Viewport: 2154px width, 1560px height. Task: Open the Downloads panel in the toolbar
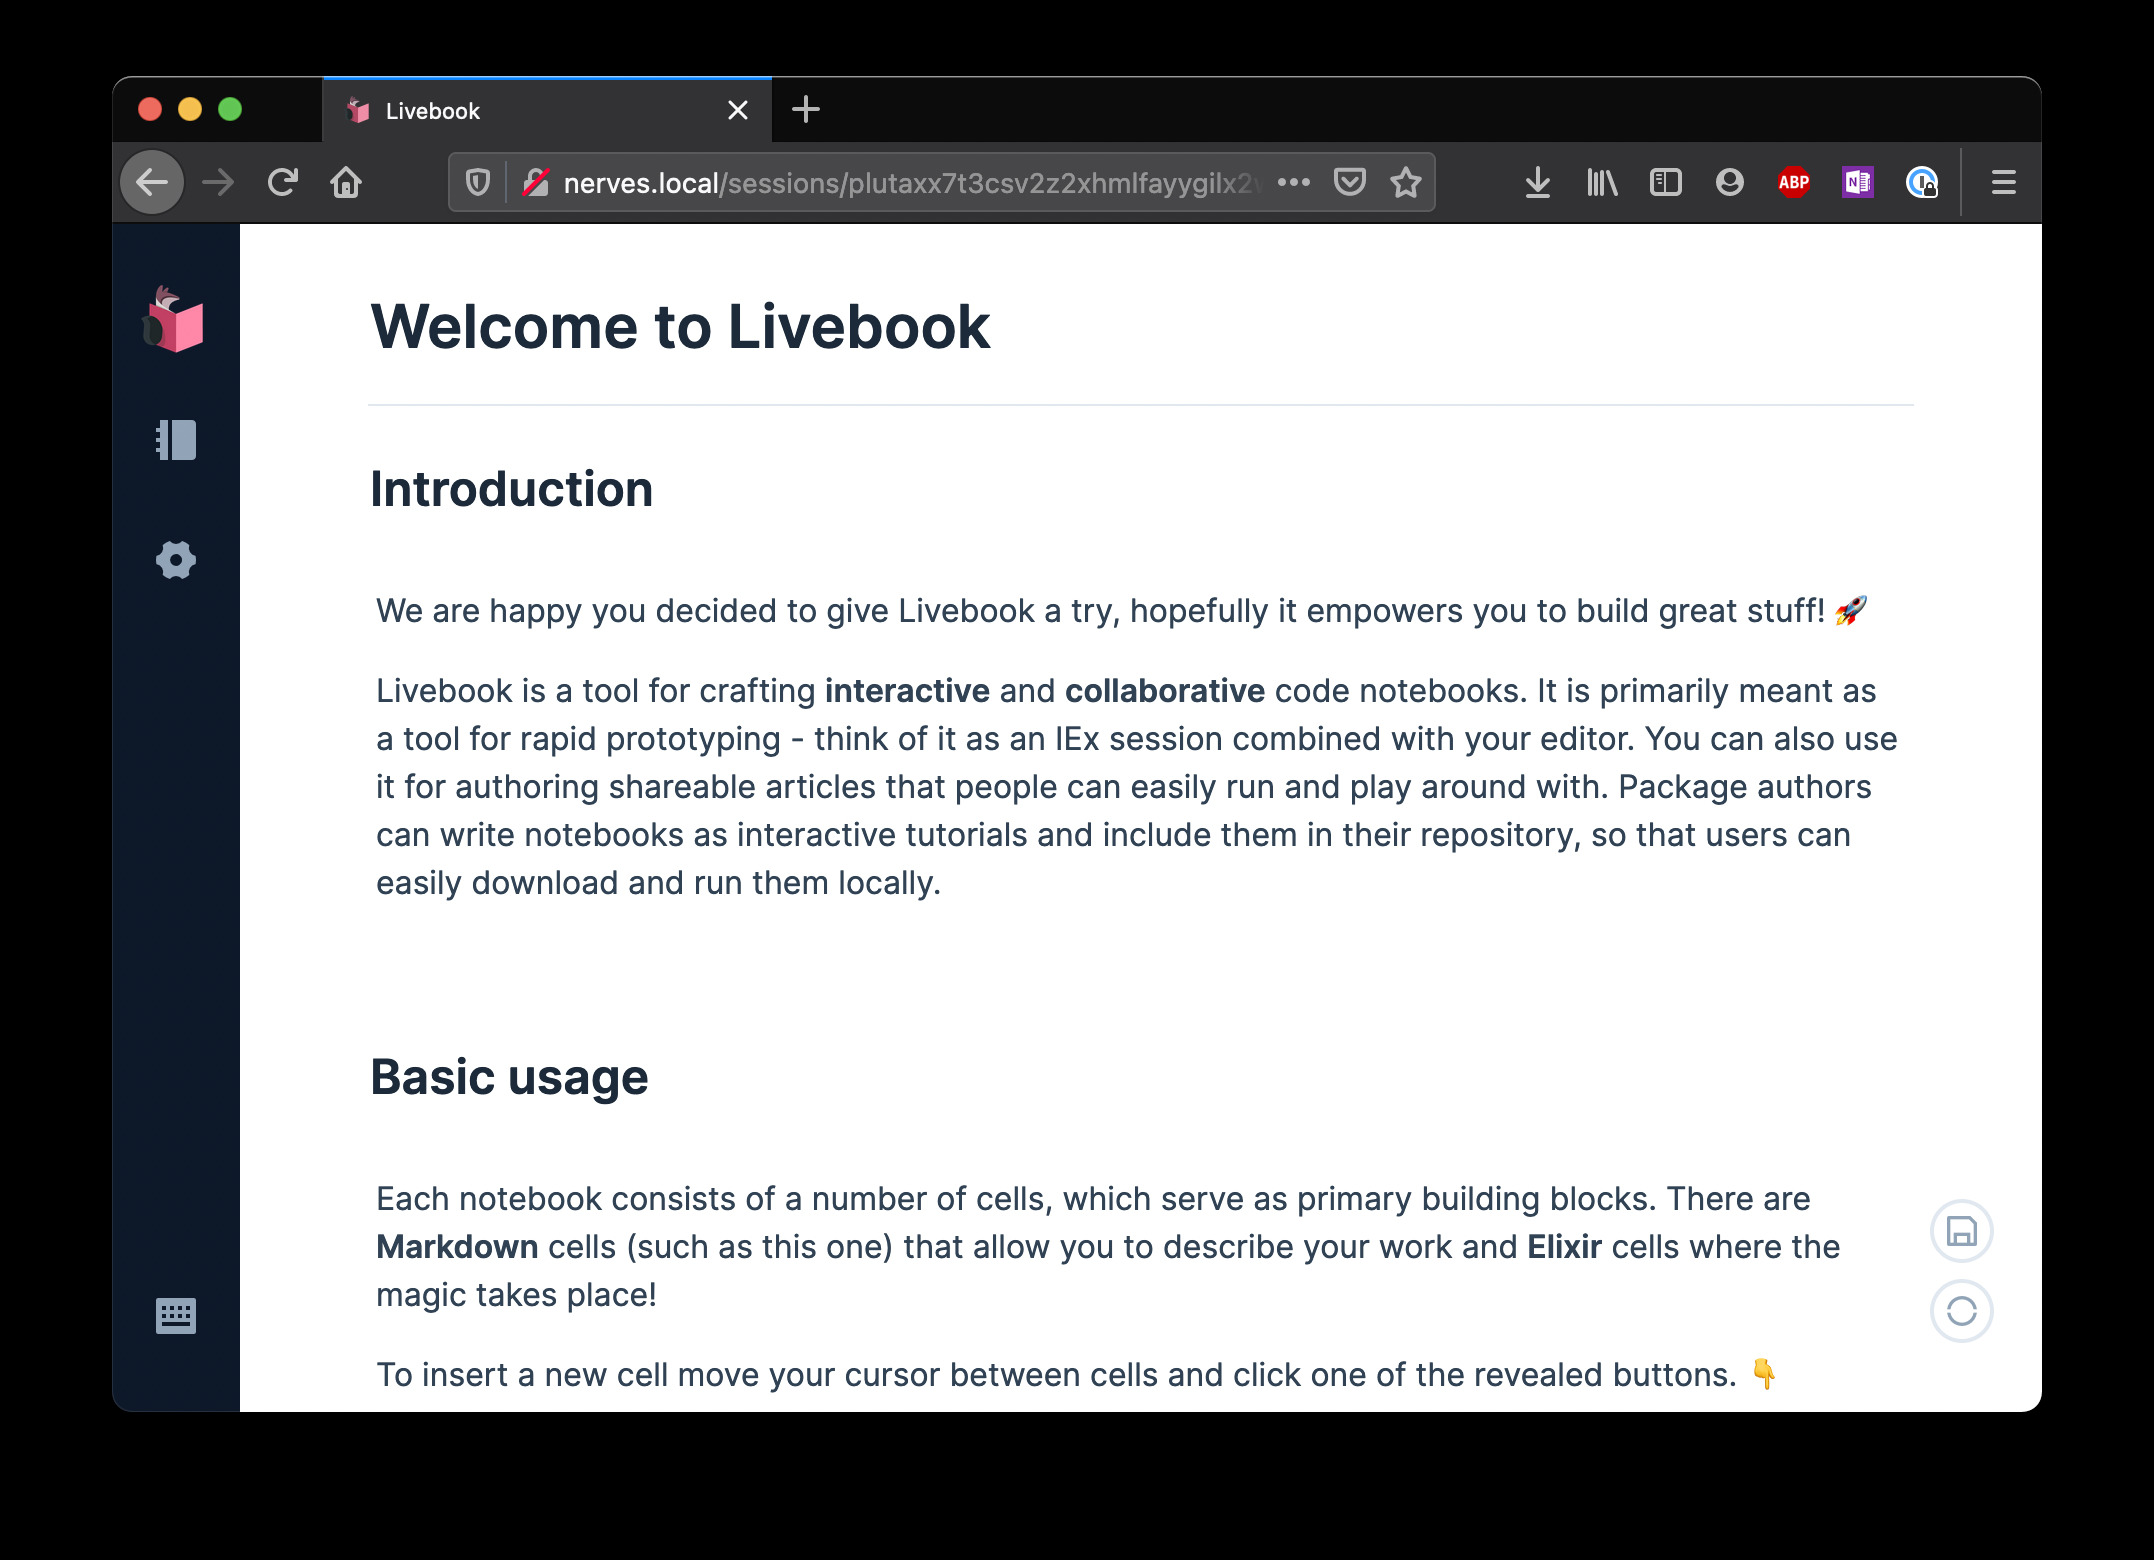pos(1537,182)
